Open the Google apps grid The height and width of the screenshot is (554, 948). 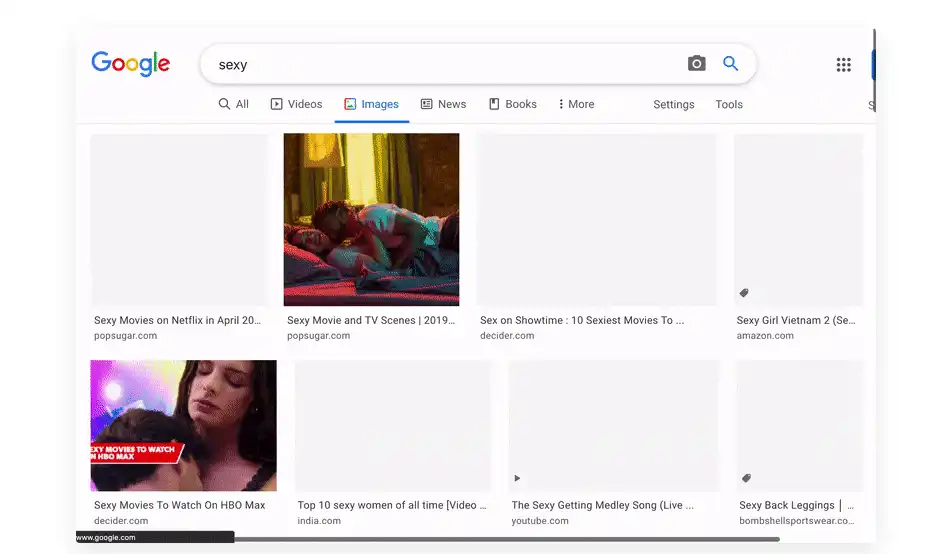click(843, 65)
